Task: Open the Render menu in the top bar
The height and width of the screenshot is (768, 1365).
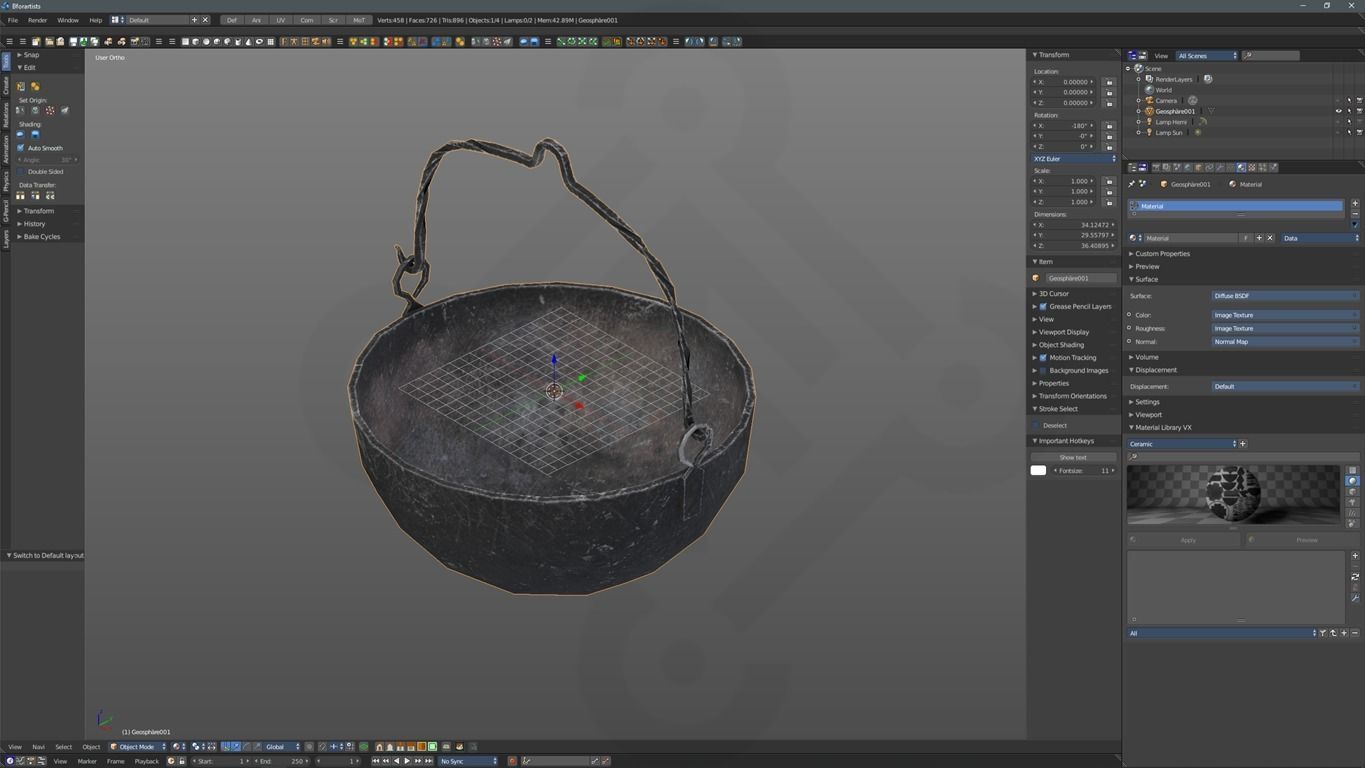Action: click(x=37, y=20)
